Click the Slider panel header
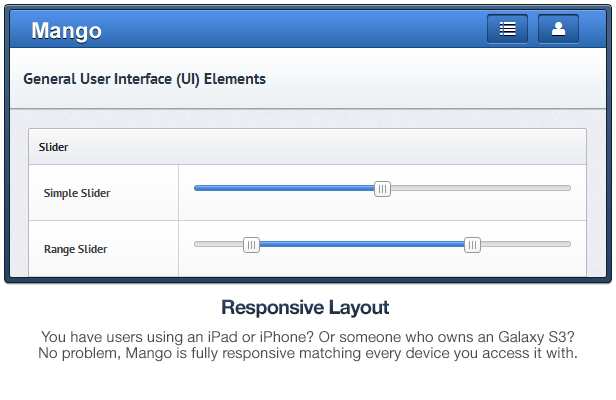The height and width of the screenshot is (400, 616). tap(54, 147)
